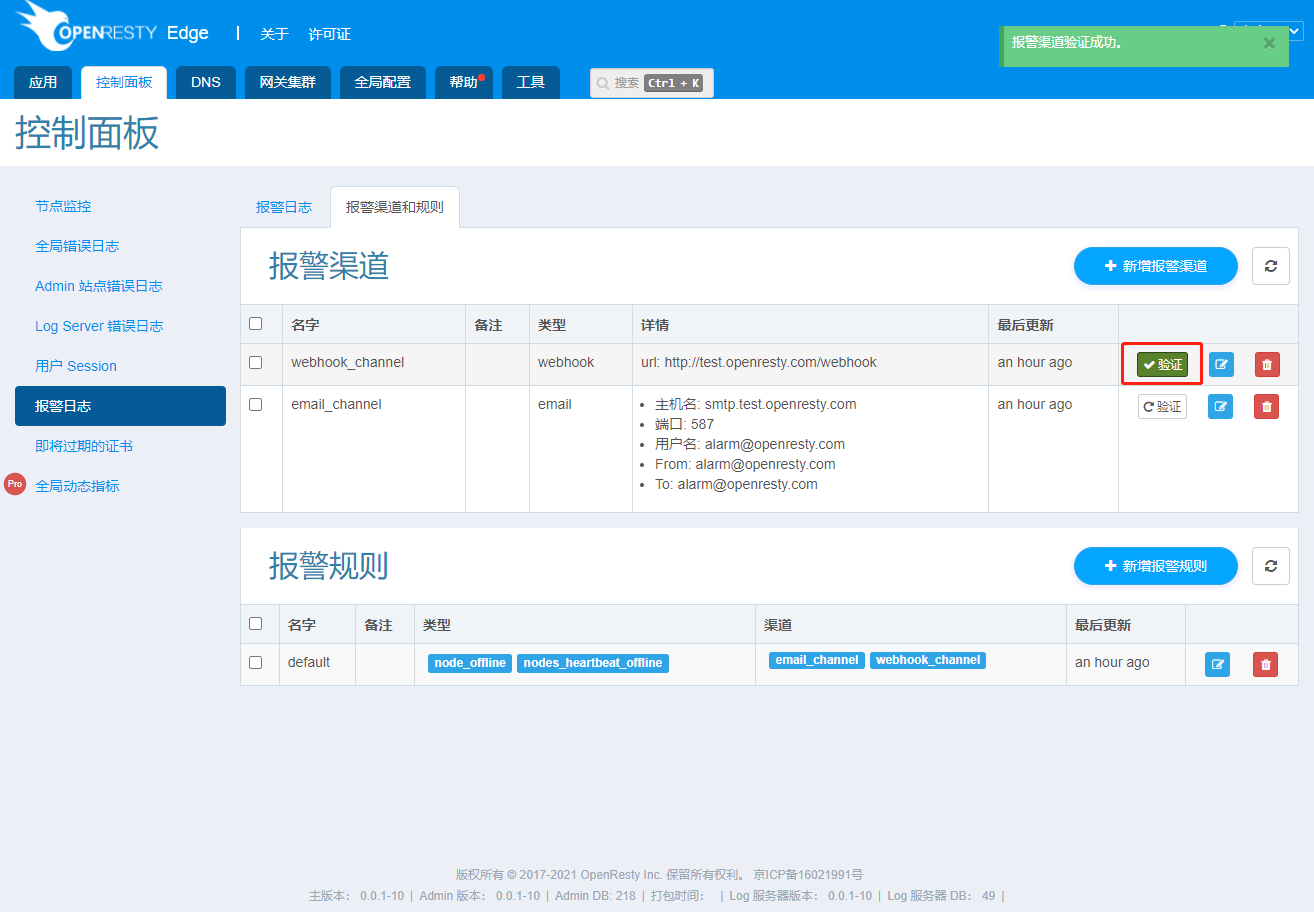Tick the email_channel row checkbox

tap(255, 404)
